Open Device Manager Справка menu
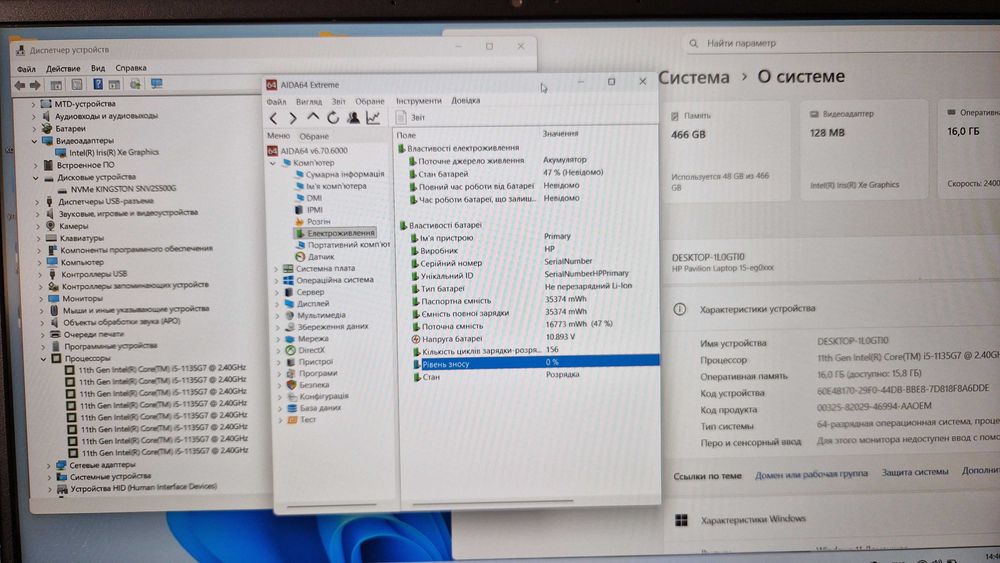 click(131, 68)
